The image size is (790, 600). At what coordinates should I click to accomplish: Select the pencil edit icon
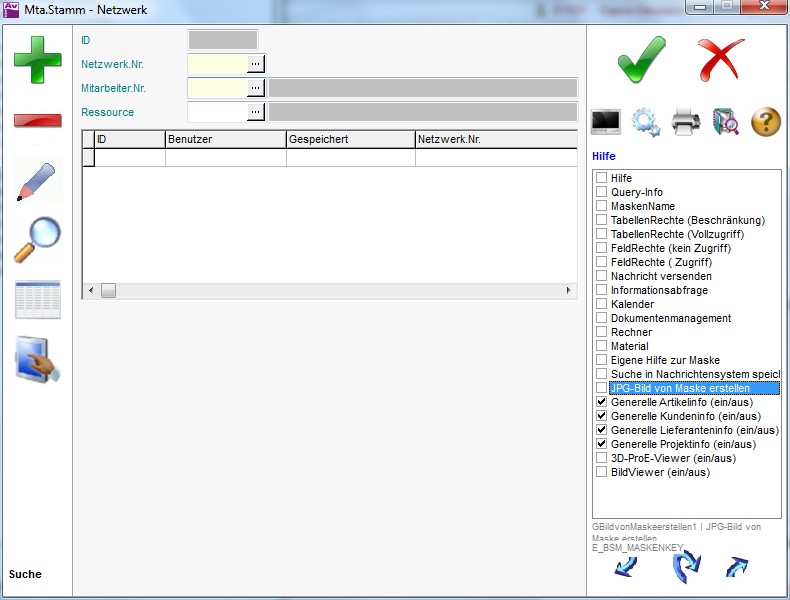(37, 181)
